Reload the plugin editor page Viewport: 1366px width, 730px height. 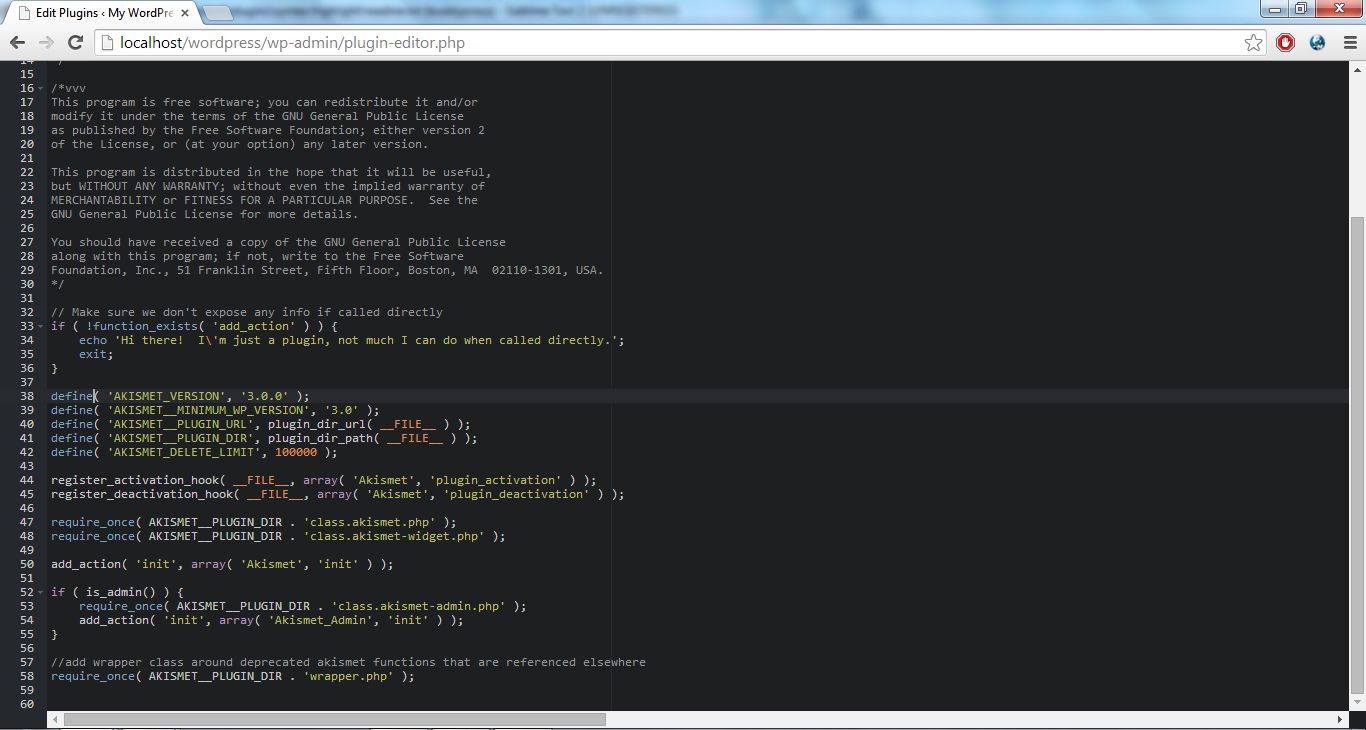pyautogui.click(x=75, y=43)
